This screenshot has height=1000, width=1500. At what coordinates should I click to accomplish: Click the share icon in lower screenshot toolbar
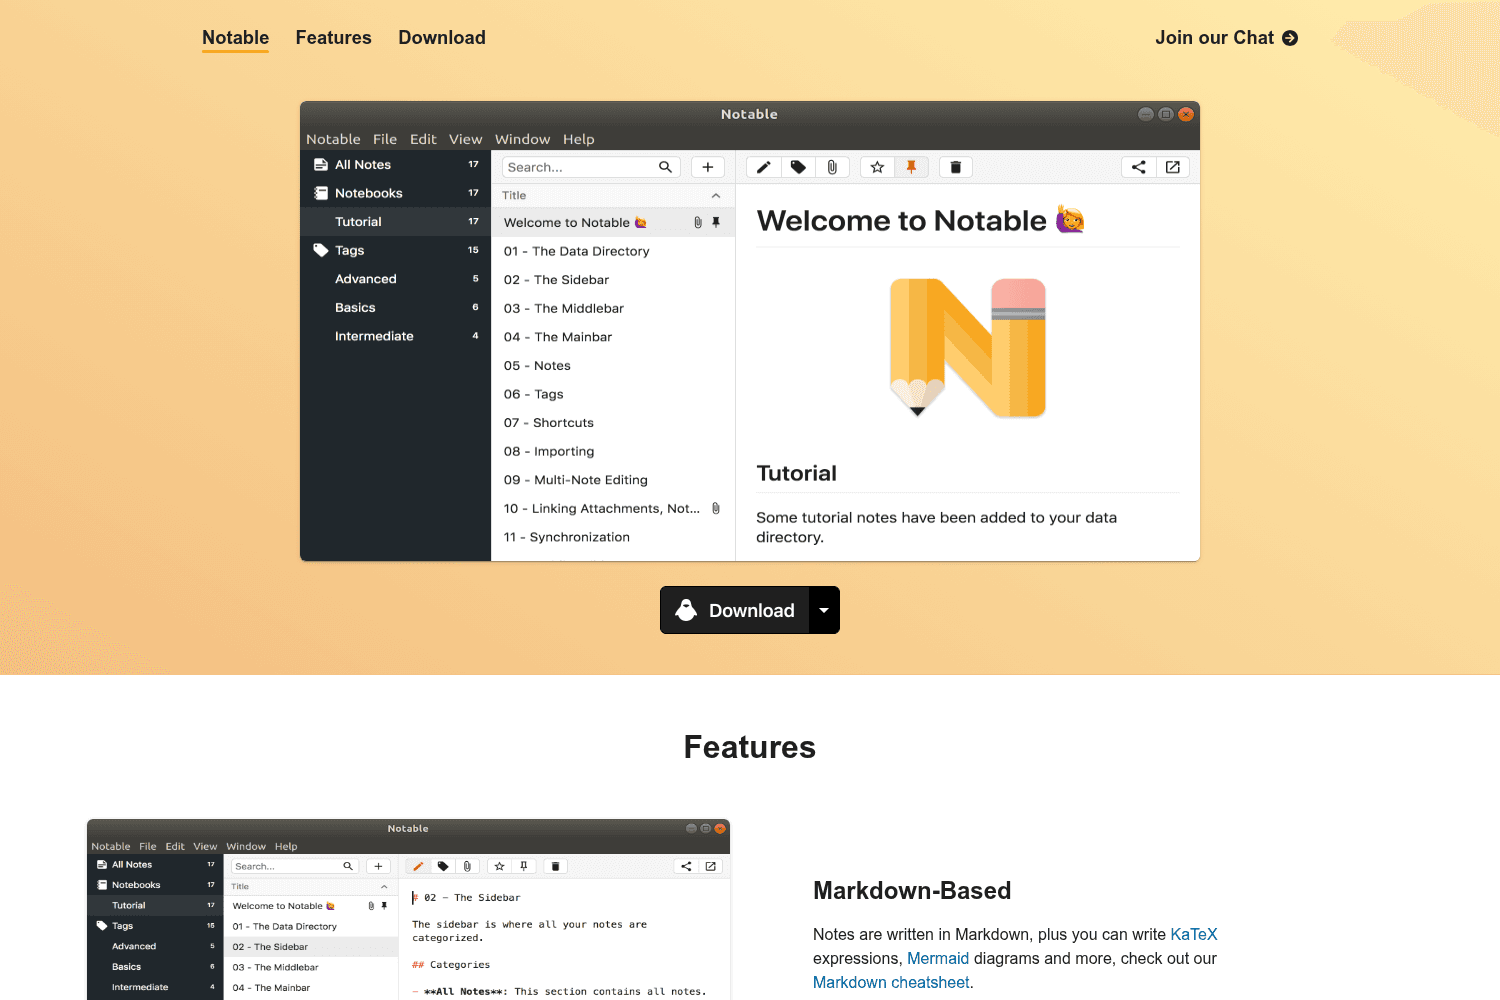686,866
